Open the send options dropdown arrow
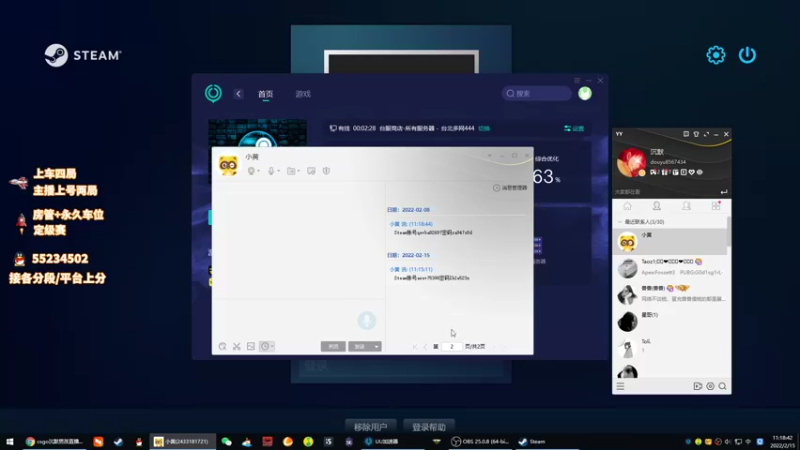Viewport: 800px width, 450px height. 377,346
